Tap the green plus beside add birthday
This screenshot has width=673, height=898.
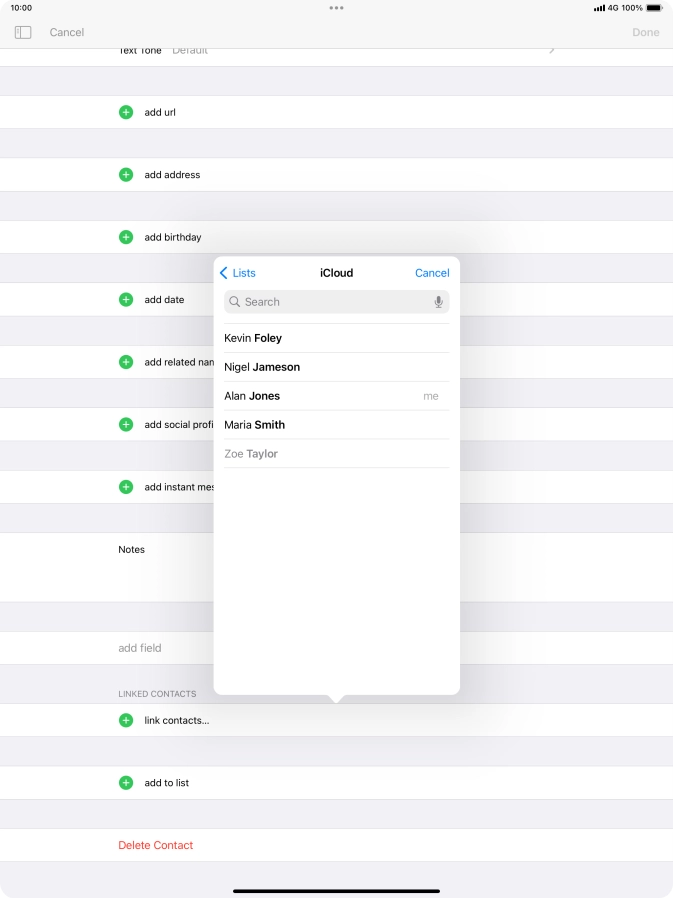pos(126,237)
